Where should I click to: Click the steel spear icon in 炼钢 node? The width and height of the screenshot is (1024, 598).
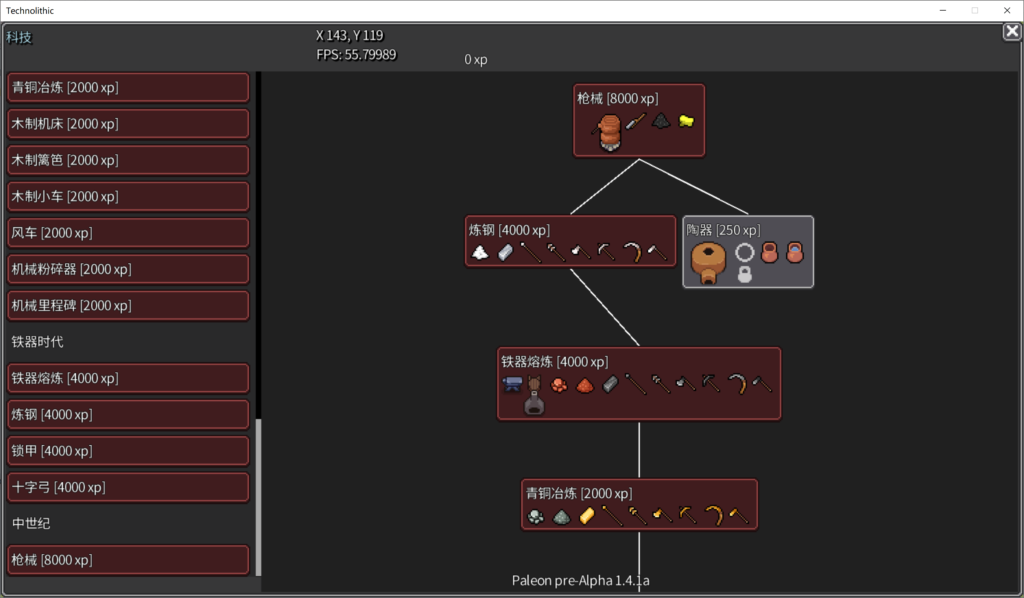[x=530, y=253]
